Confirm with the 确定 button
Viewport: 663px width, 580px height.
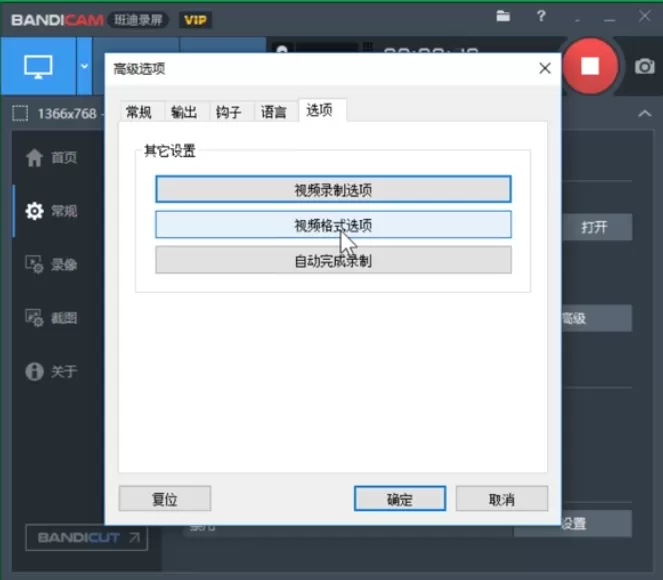click(400, 499)
